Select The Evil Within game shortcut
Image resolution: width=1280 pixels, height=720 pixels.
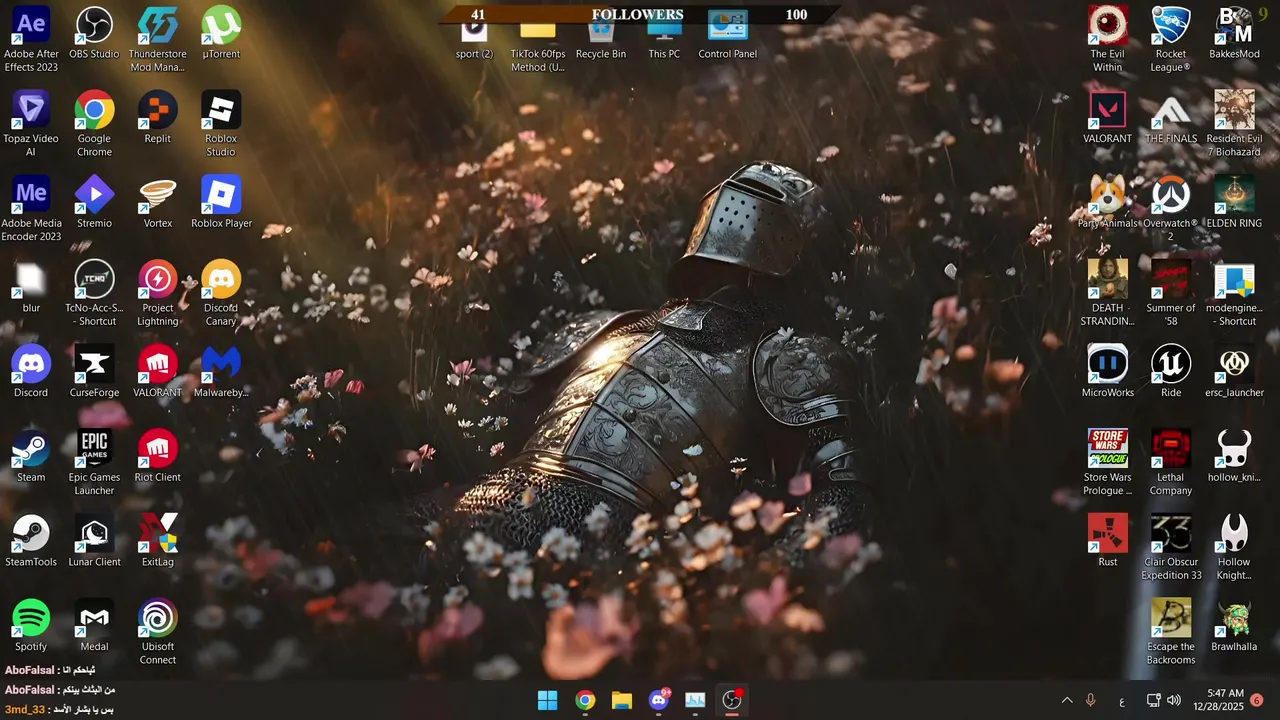point(1107,39)
